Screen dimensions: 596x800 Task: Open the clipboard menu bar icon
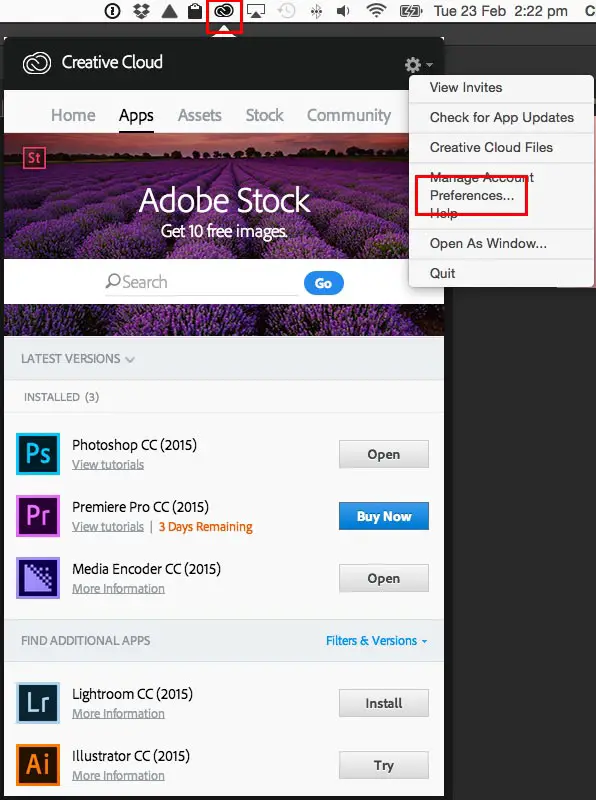(x=195, y=11)
